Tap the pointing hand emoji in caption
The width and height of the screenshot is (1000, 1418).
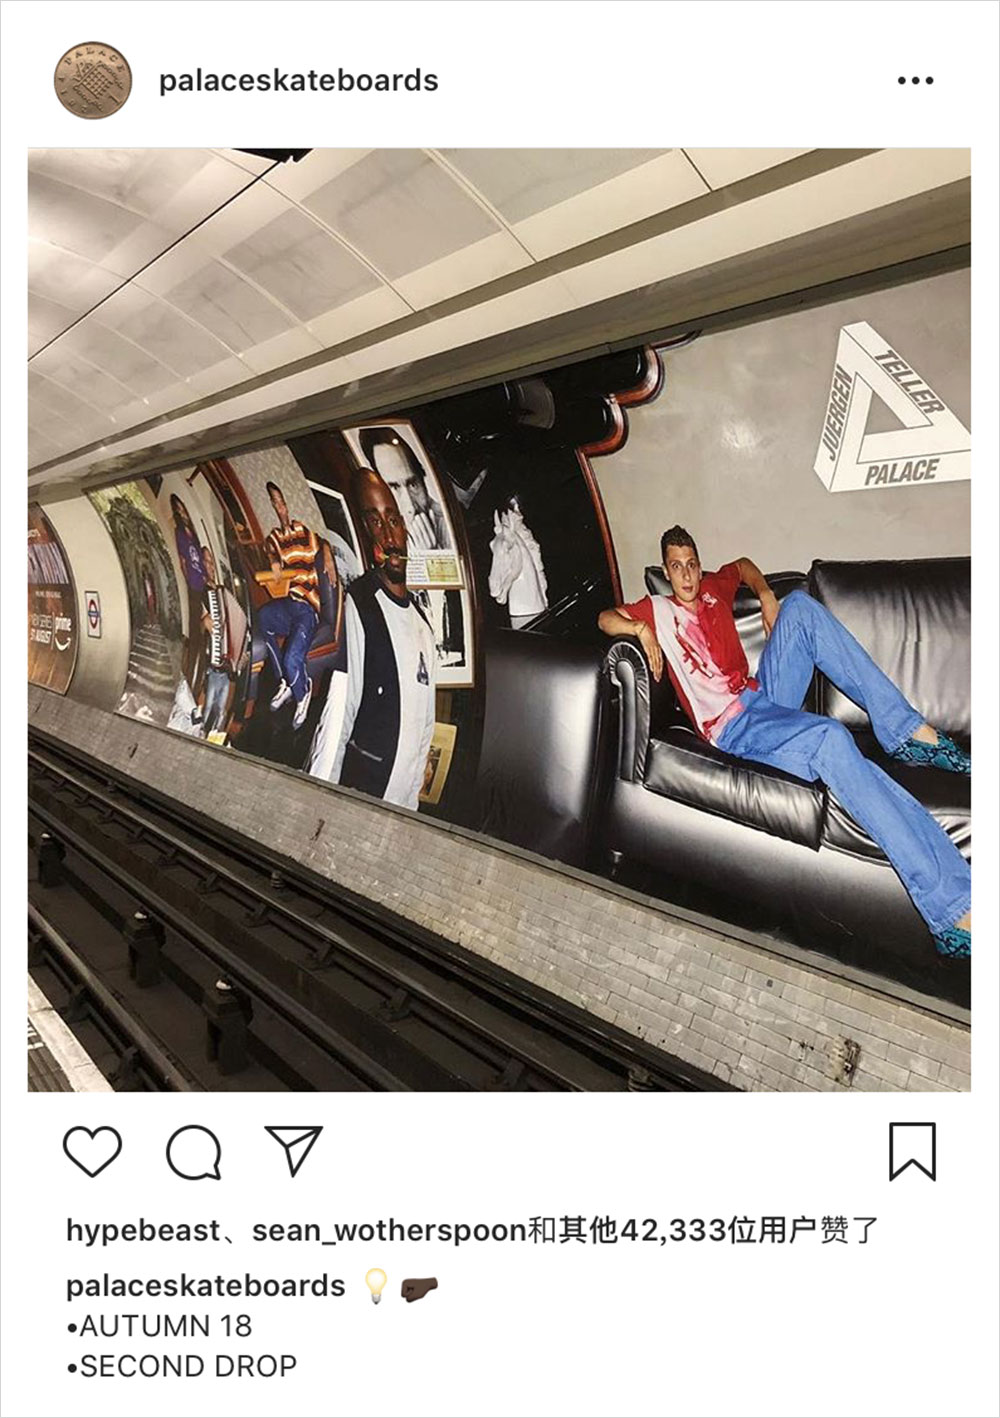[x=419, y=1288]
